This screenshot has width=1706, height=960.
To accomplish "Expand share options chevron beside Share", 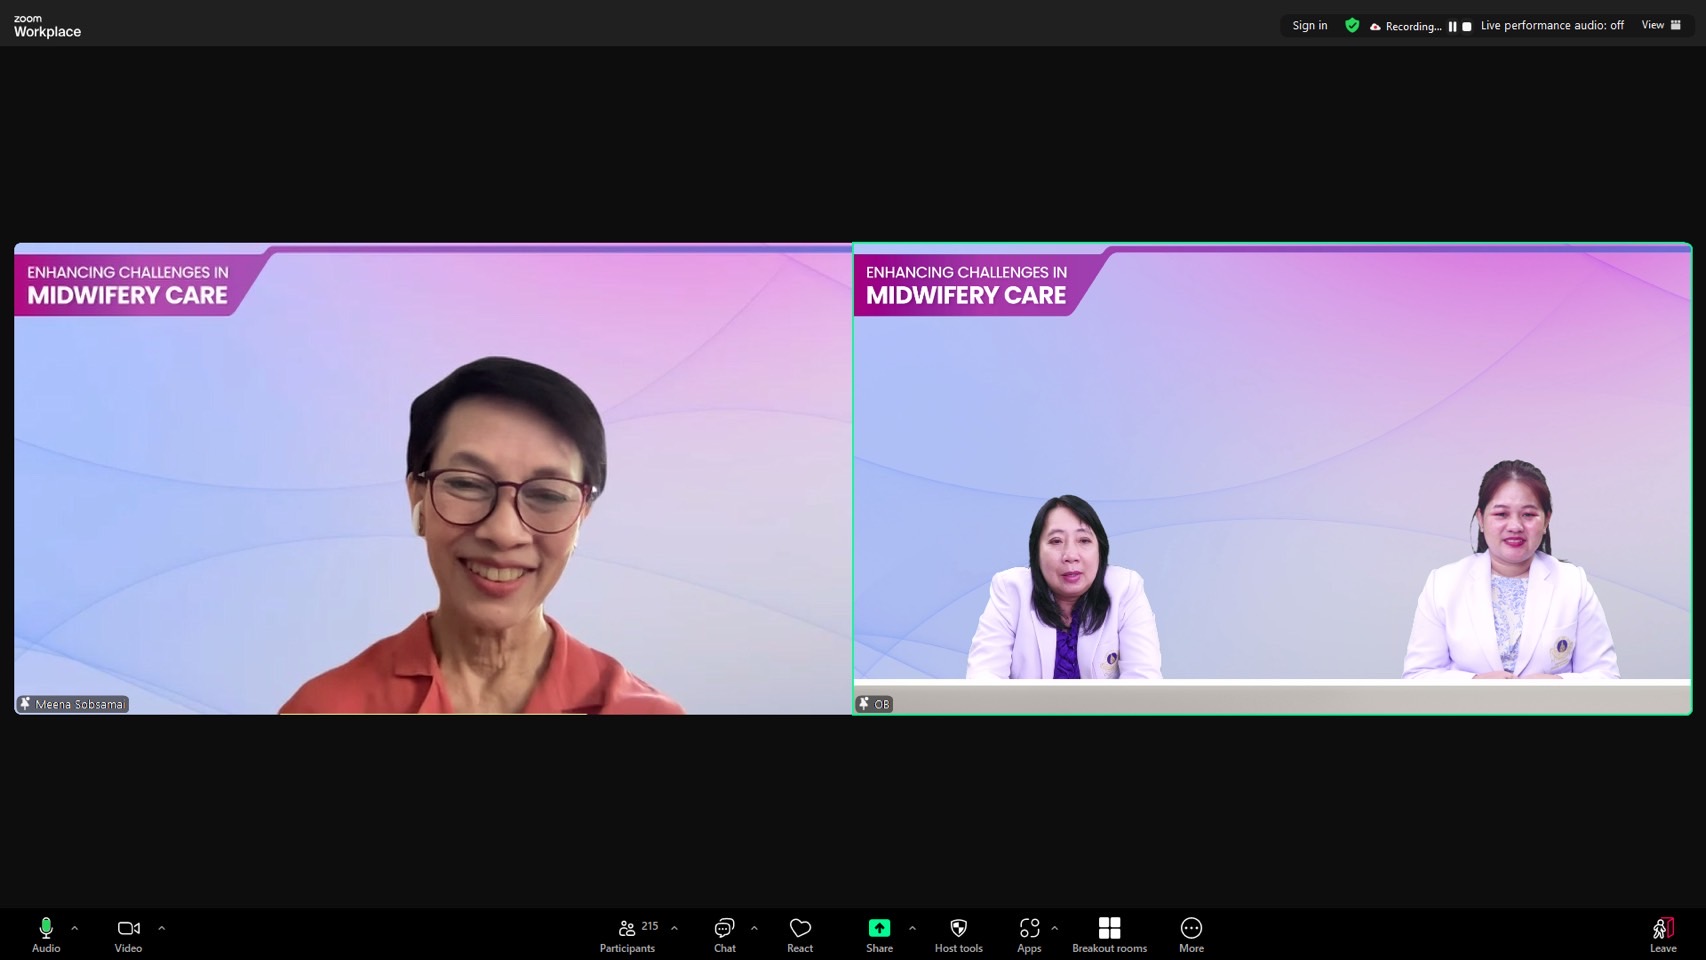I will click(x=912, y=928).
